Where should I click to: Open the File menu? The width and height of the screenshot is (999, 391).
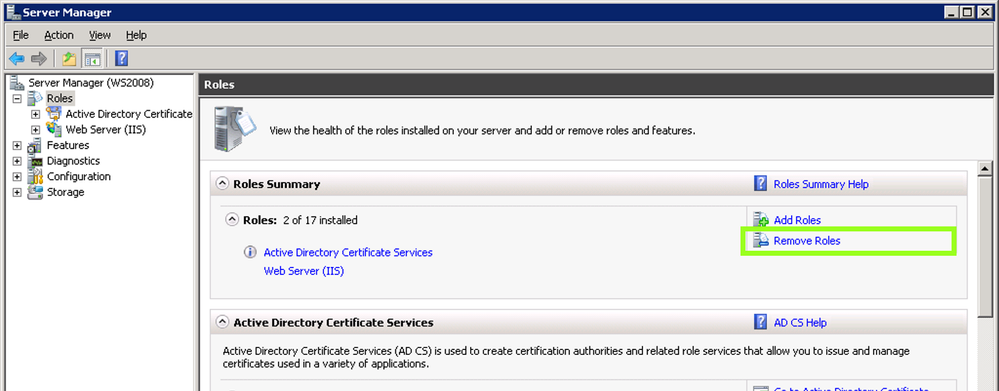(x=21, y=35)
